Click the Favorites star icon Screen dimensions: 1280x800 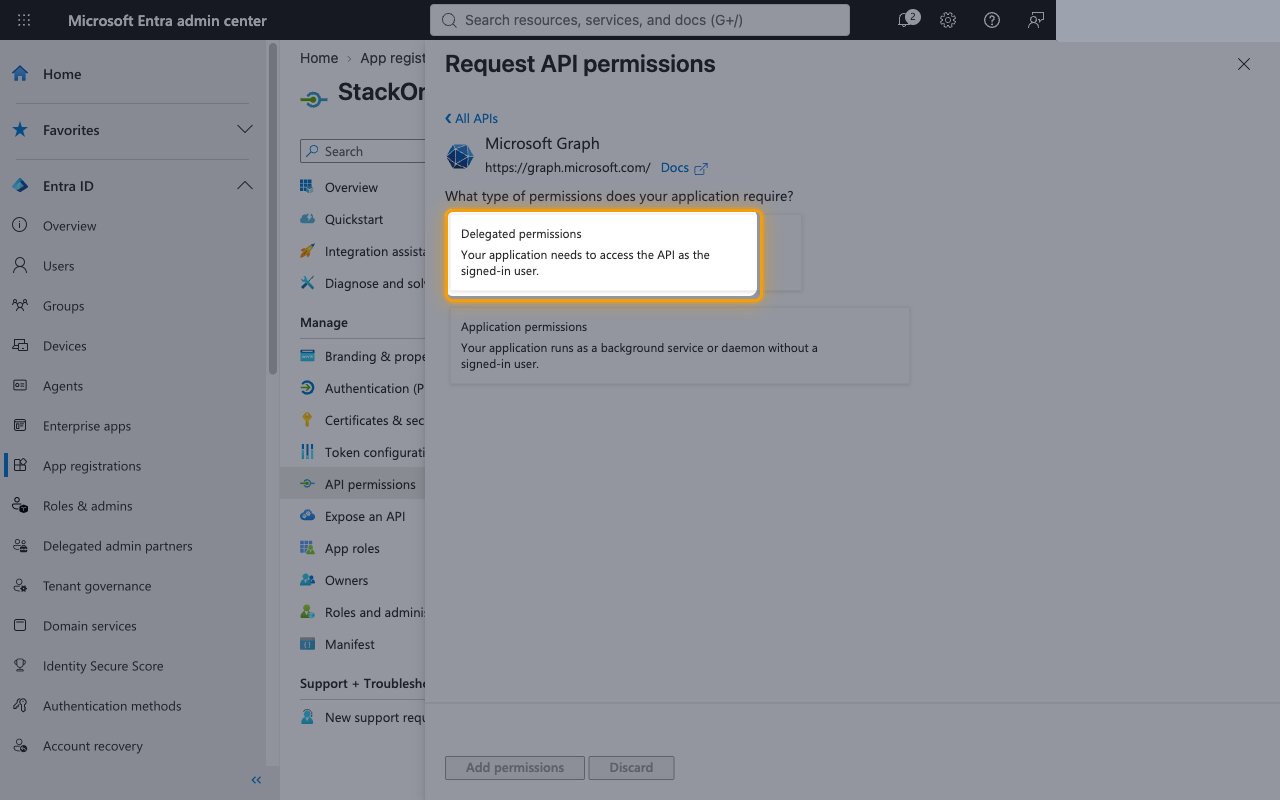[20, 130]
